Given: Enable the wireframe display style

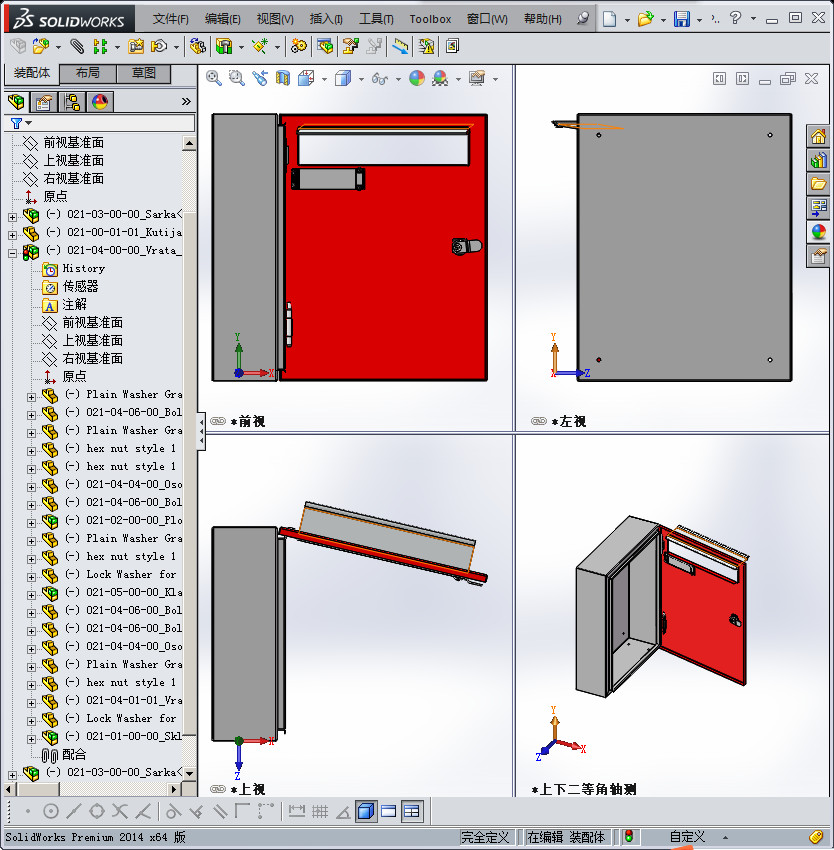Looking at the screenshot, I should (x=359, y=78).
